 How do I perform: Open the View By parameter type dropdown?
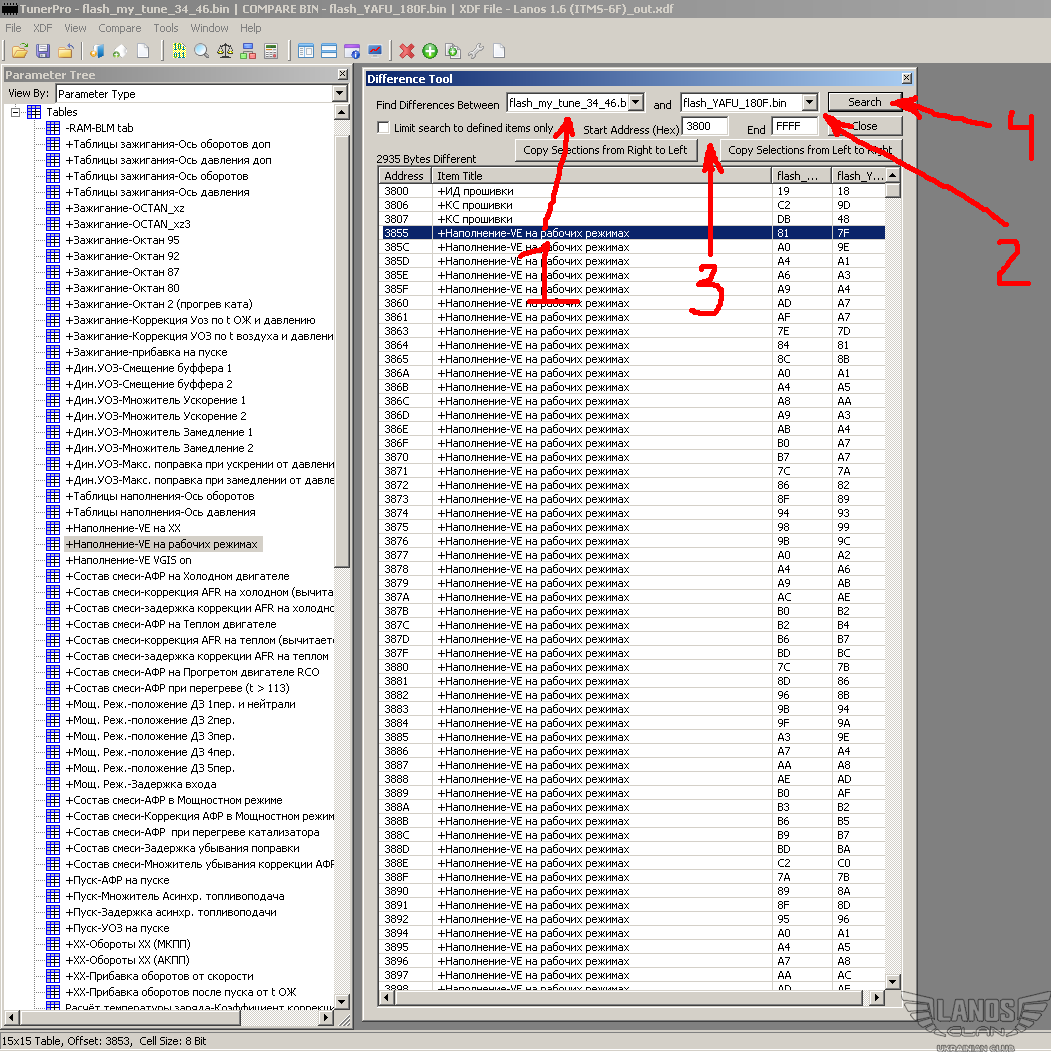click(339, 94)
